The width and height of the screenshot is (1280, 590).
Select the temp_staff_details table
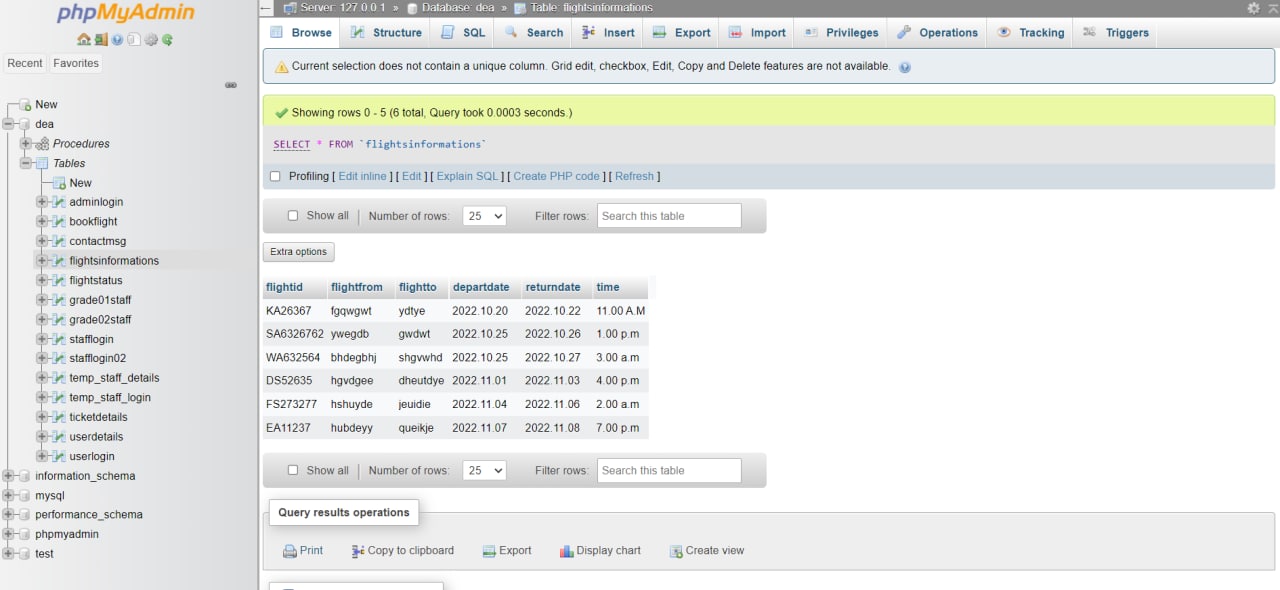(114, 378)
